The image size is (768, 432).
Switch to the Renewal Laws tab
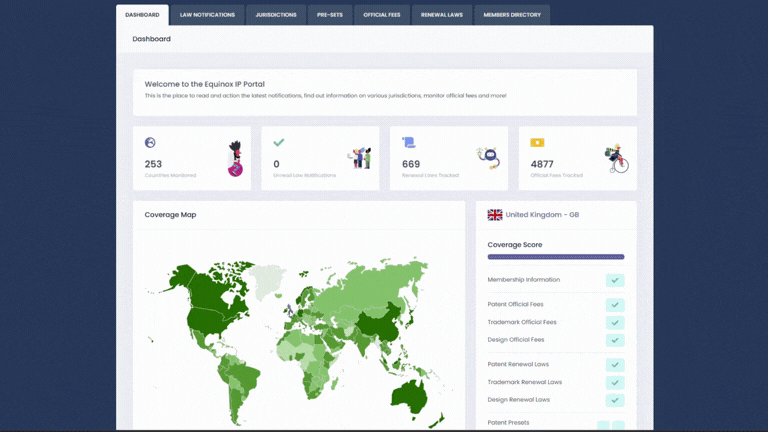point(442,15)
